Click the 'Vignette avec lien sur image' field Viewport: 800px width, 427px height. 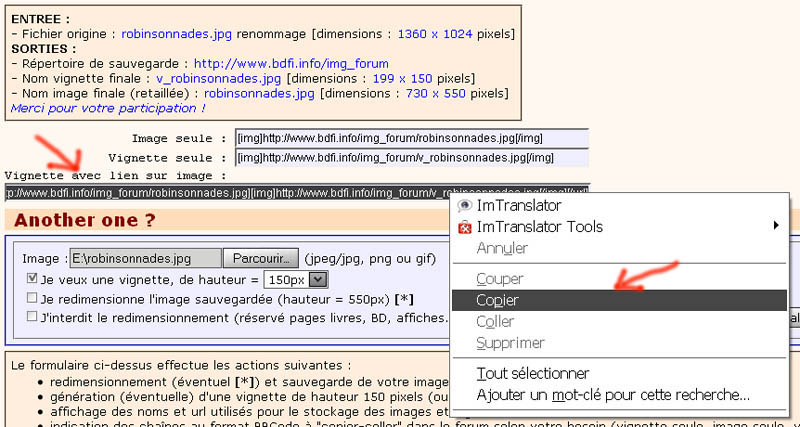pos(297,193)
